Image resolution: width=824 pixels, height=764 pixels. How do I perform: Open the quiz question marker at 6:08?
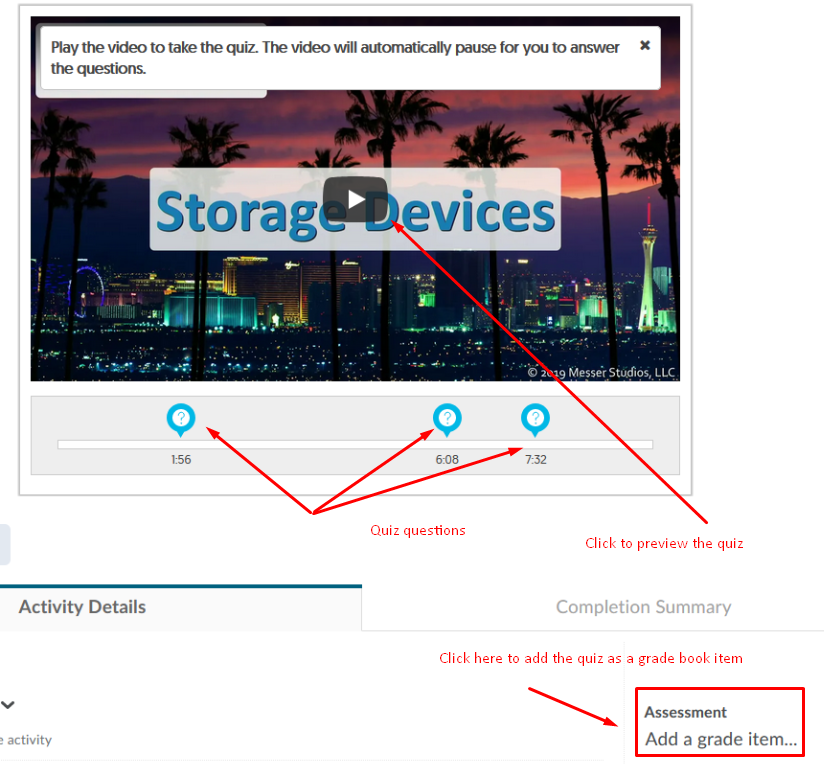(x=447, y=418)
